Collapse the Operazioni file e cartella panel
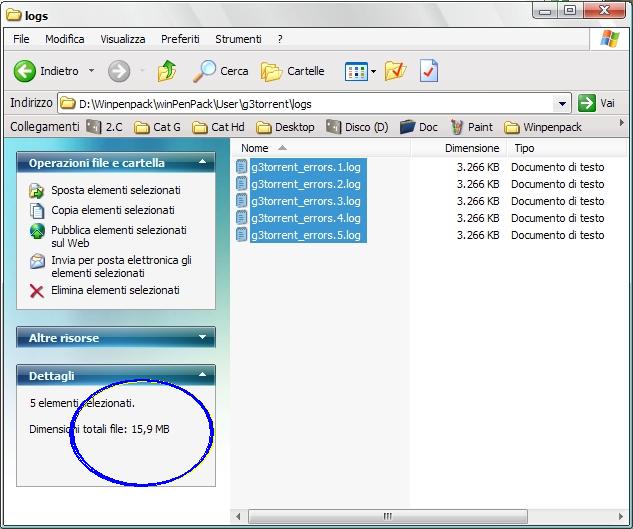633x529 pixels. pos(202,162)
